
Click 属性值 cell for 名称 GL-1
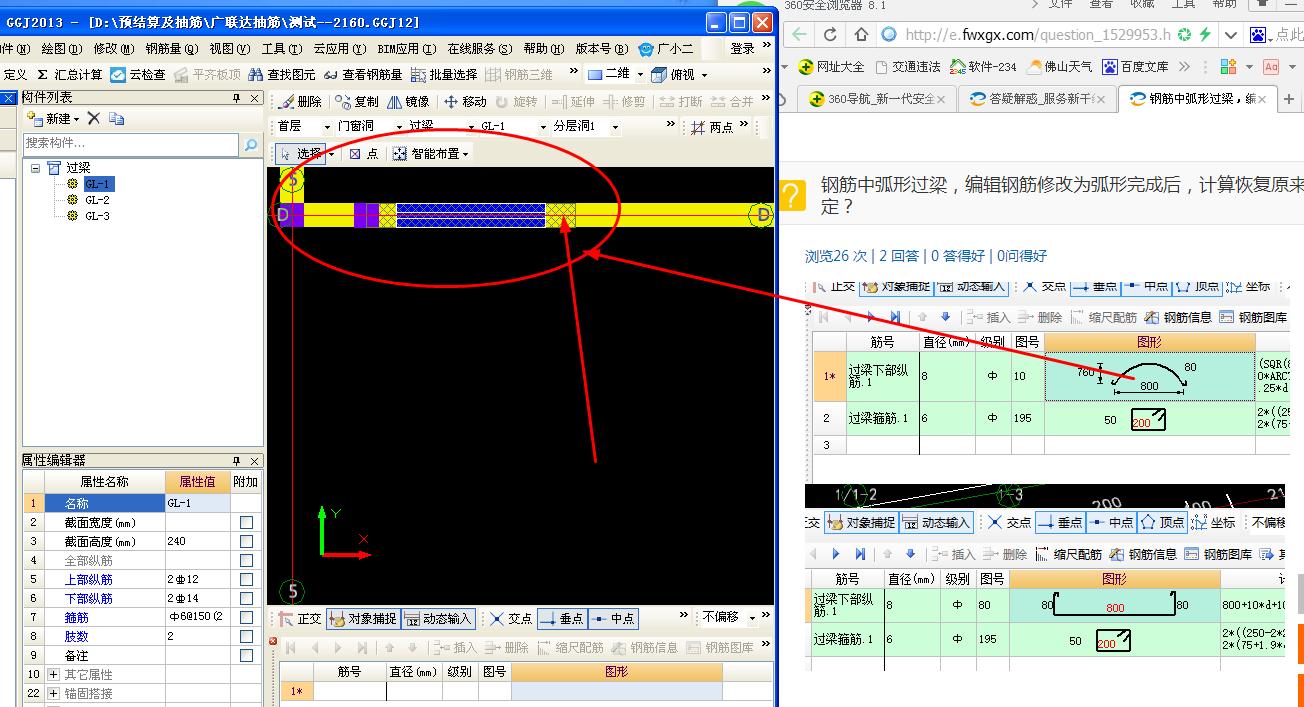tap(198, 504)
